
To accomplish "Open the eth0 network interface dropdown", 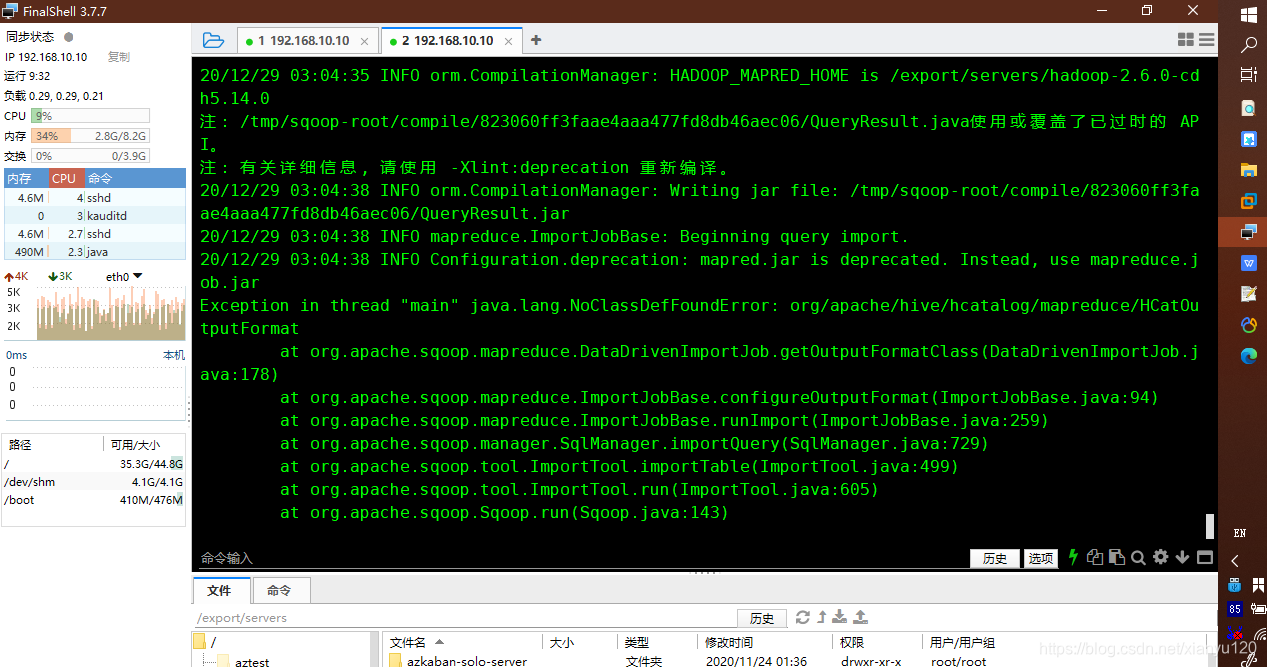I will pyautogui.click(x=125, y=276).
